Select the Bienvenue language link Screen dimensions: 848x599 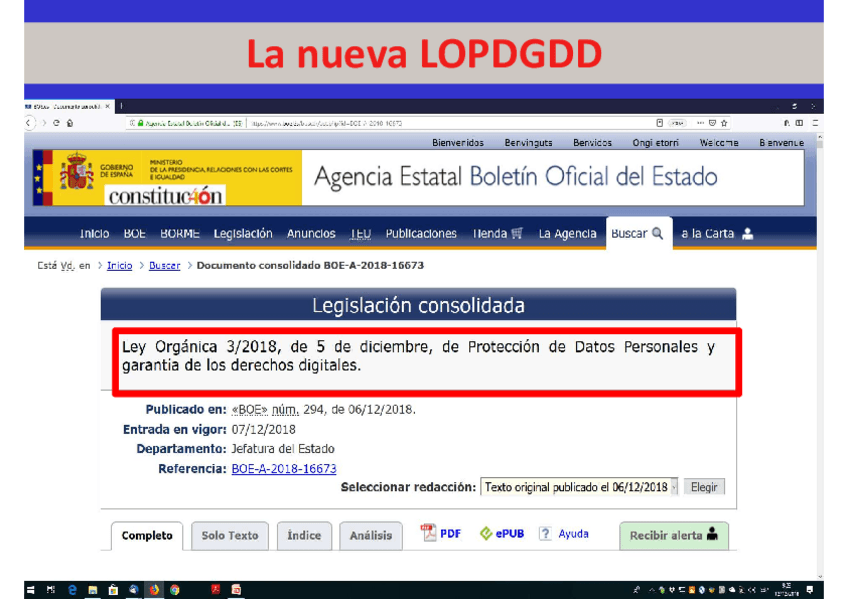[781, 143]
